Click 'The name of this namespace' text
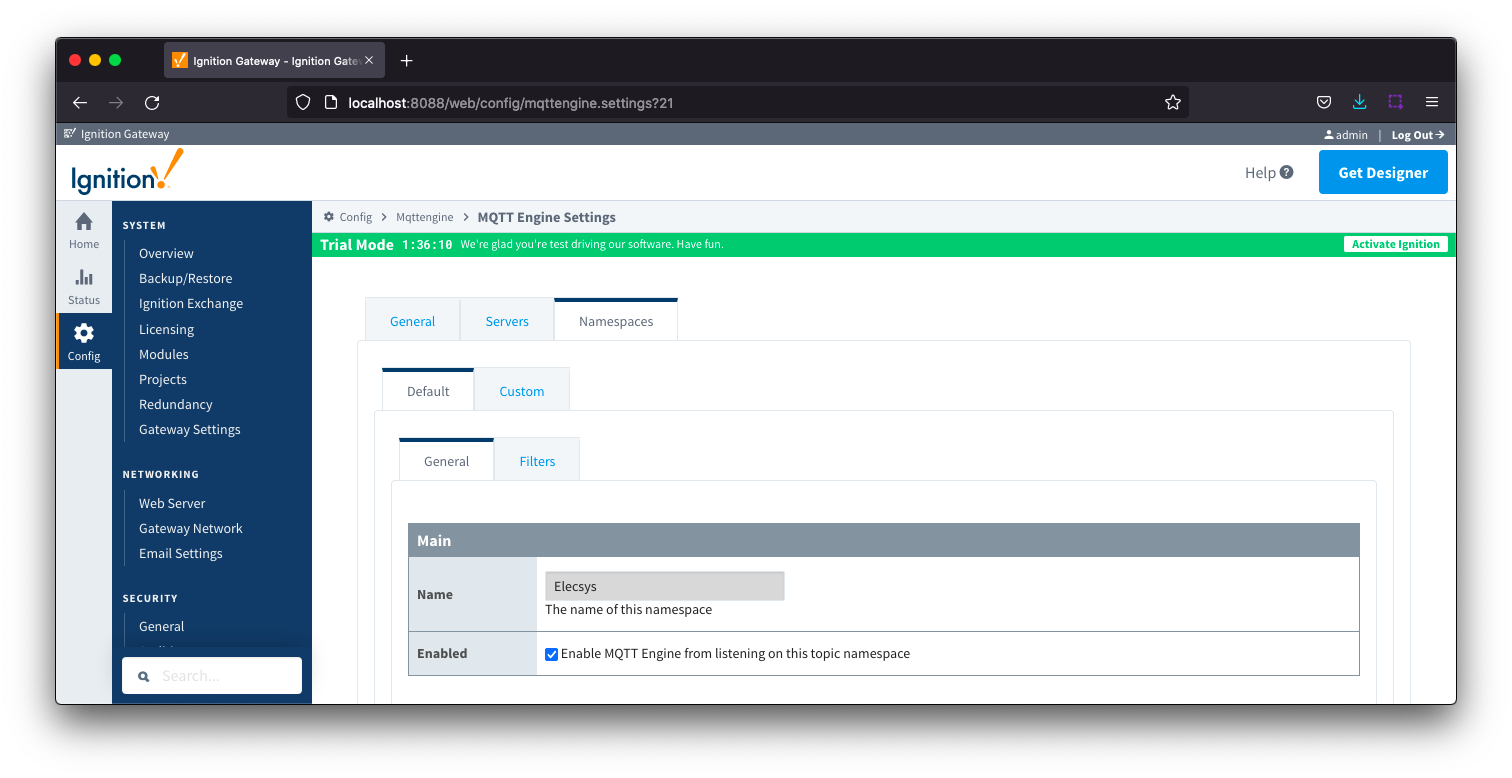 (629, 609)
